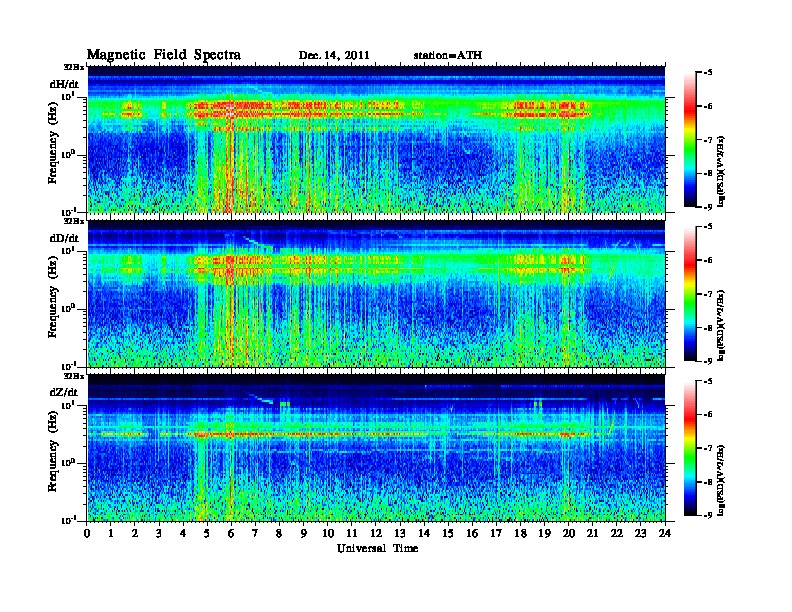Click hour '8' on Universal Time axis
Viewport: 792px width, 612px height.
pyautogui.click(x=279, y=533)
